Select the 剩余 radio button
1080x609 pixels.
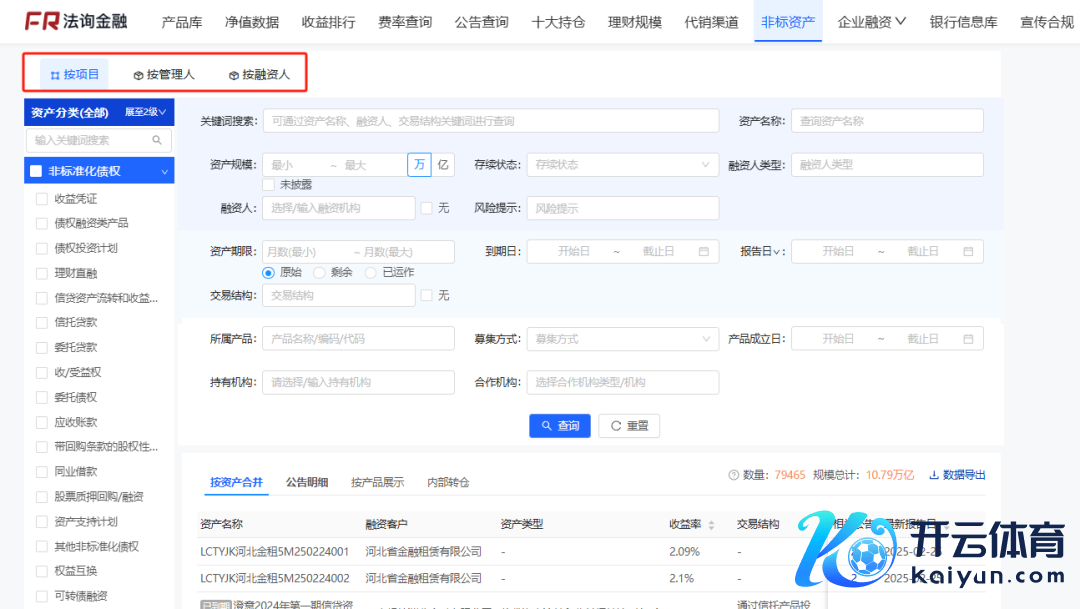click(319, 272)
